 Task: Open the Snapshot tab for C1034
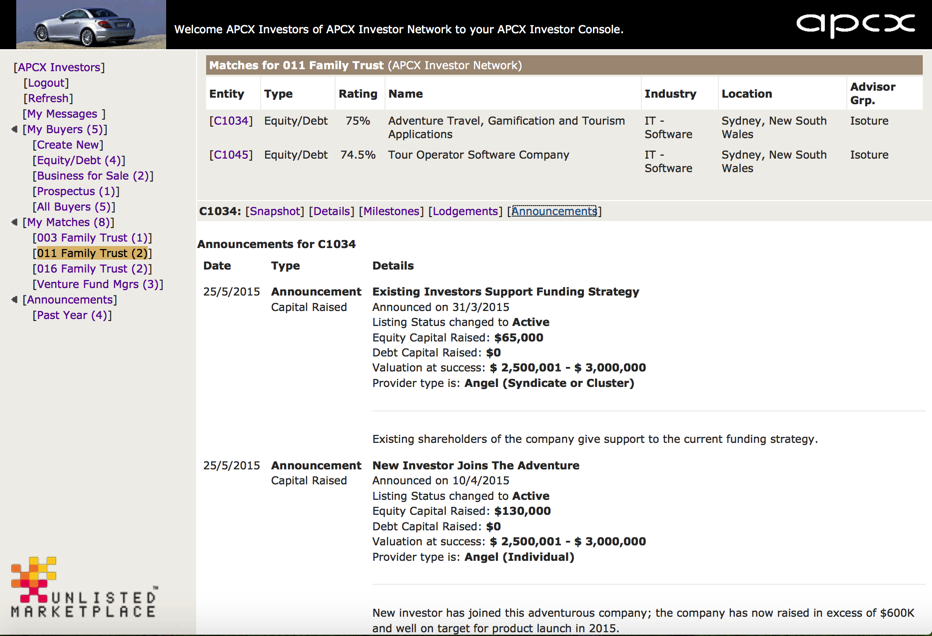coord(275,212)
